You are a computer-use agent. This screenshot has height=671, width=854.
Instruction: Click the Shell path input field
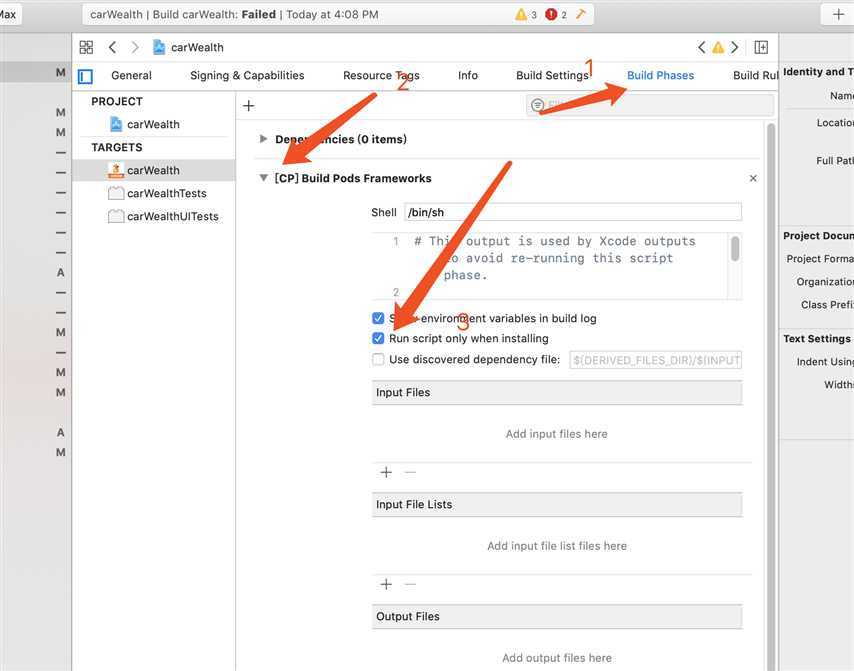pos(572,212)
